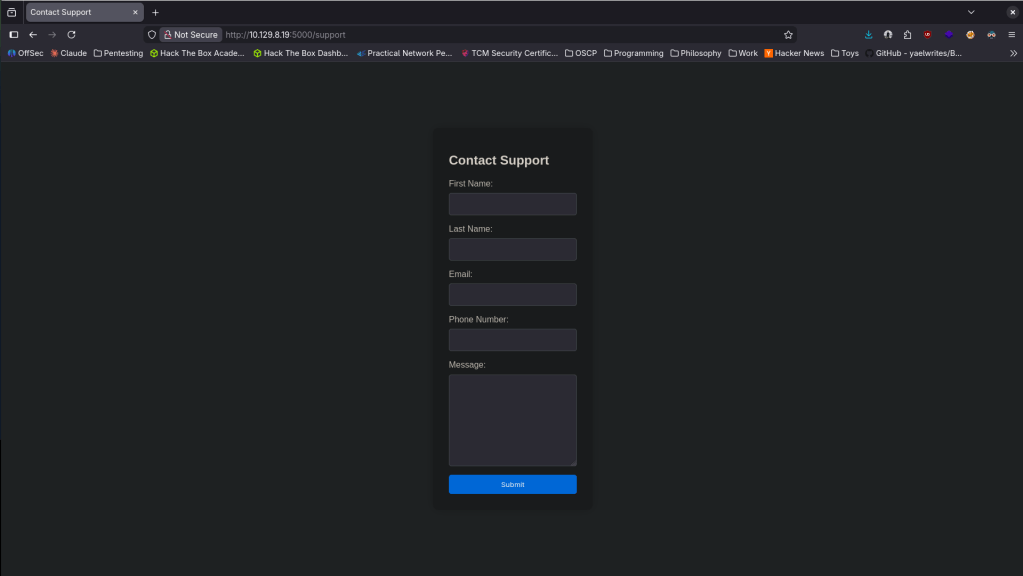Viewport: 1023px width, 576px height.
Task: Reload the Contact Support page
Action: (71, 34)
